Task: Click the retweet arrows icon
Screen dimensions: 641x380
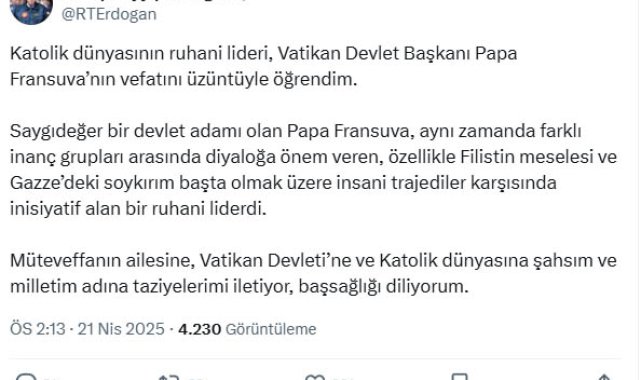Action: (x=169, y=377)
